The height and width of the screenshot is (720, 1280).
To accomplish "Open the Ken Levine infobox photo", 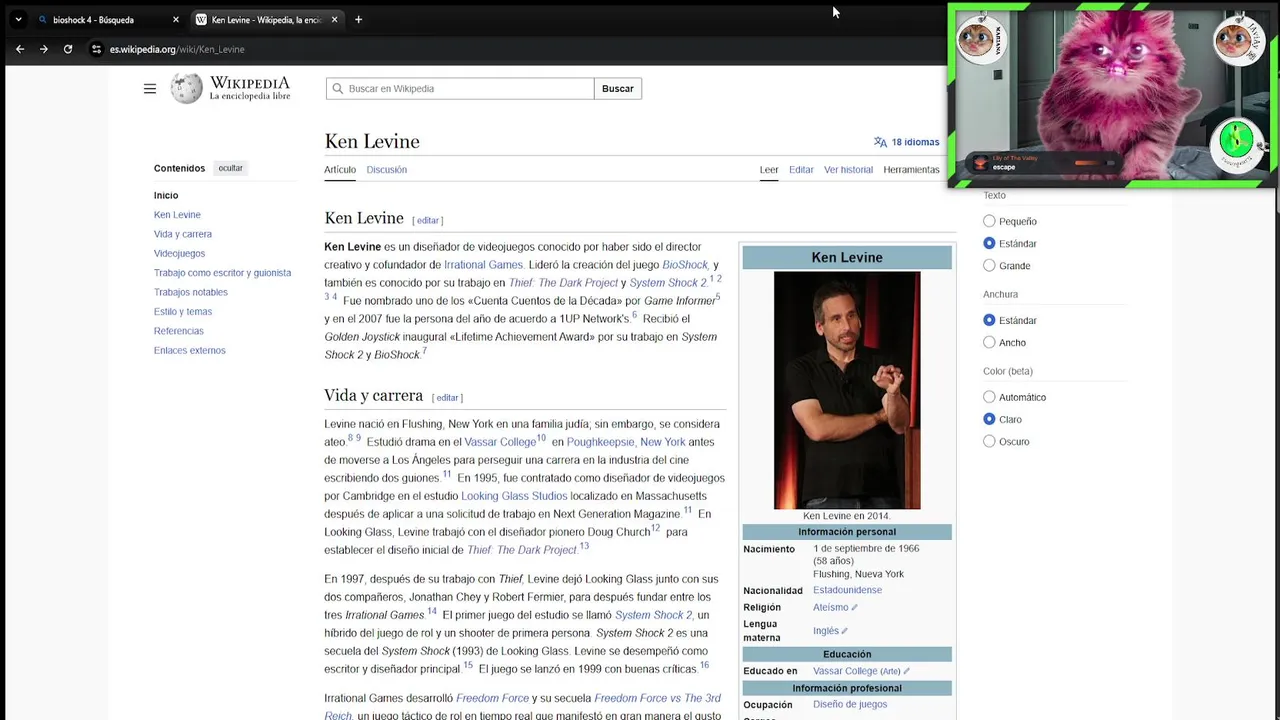I will [x=847, y=390].
